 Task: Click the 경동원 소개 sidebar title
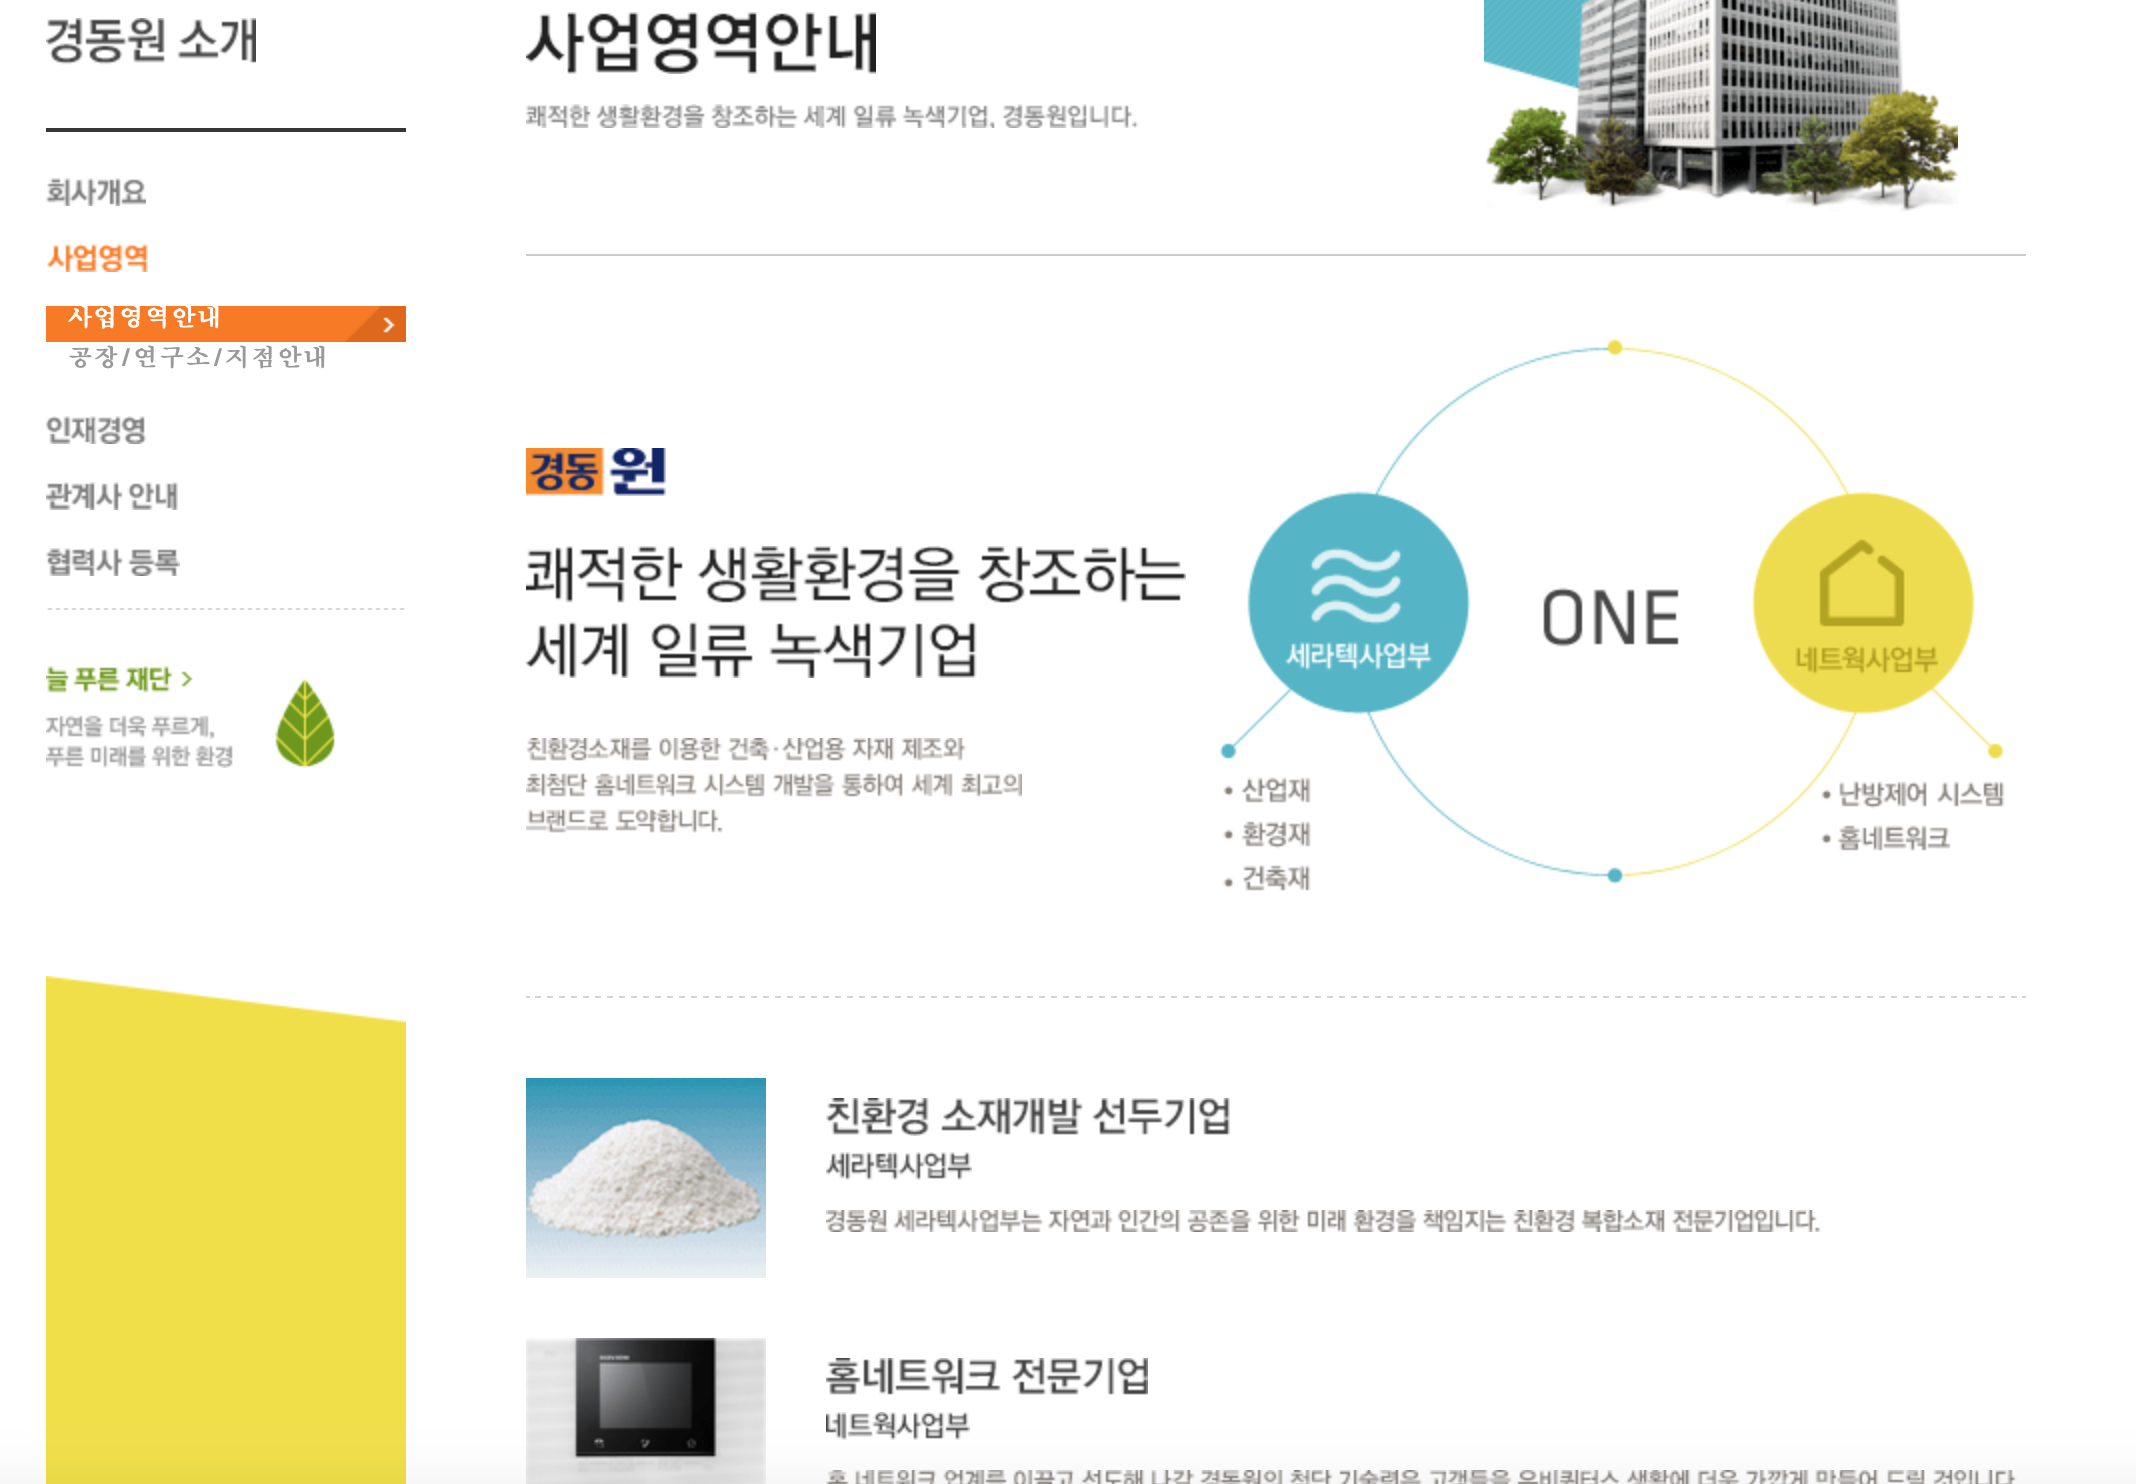[152, 40]
